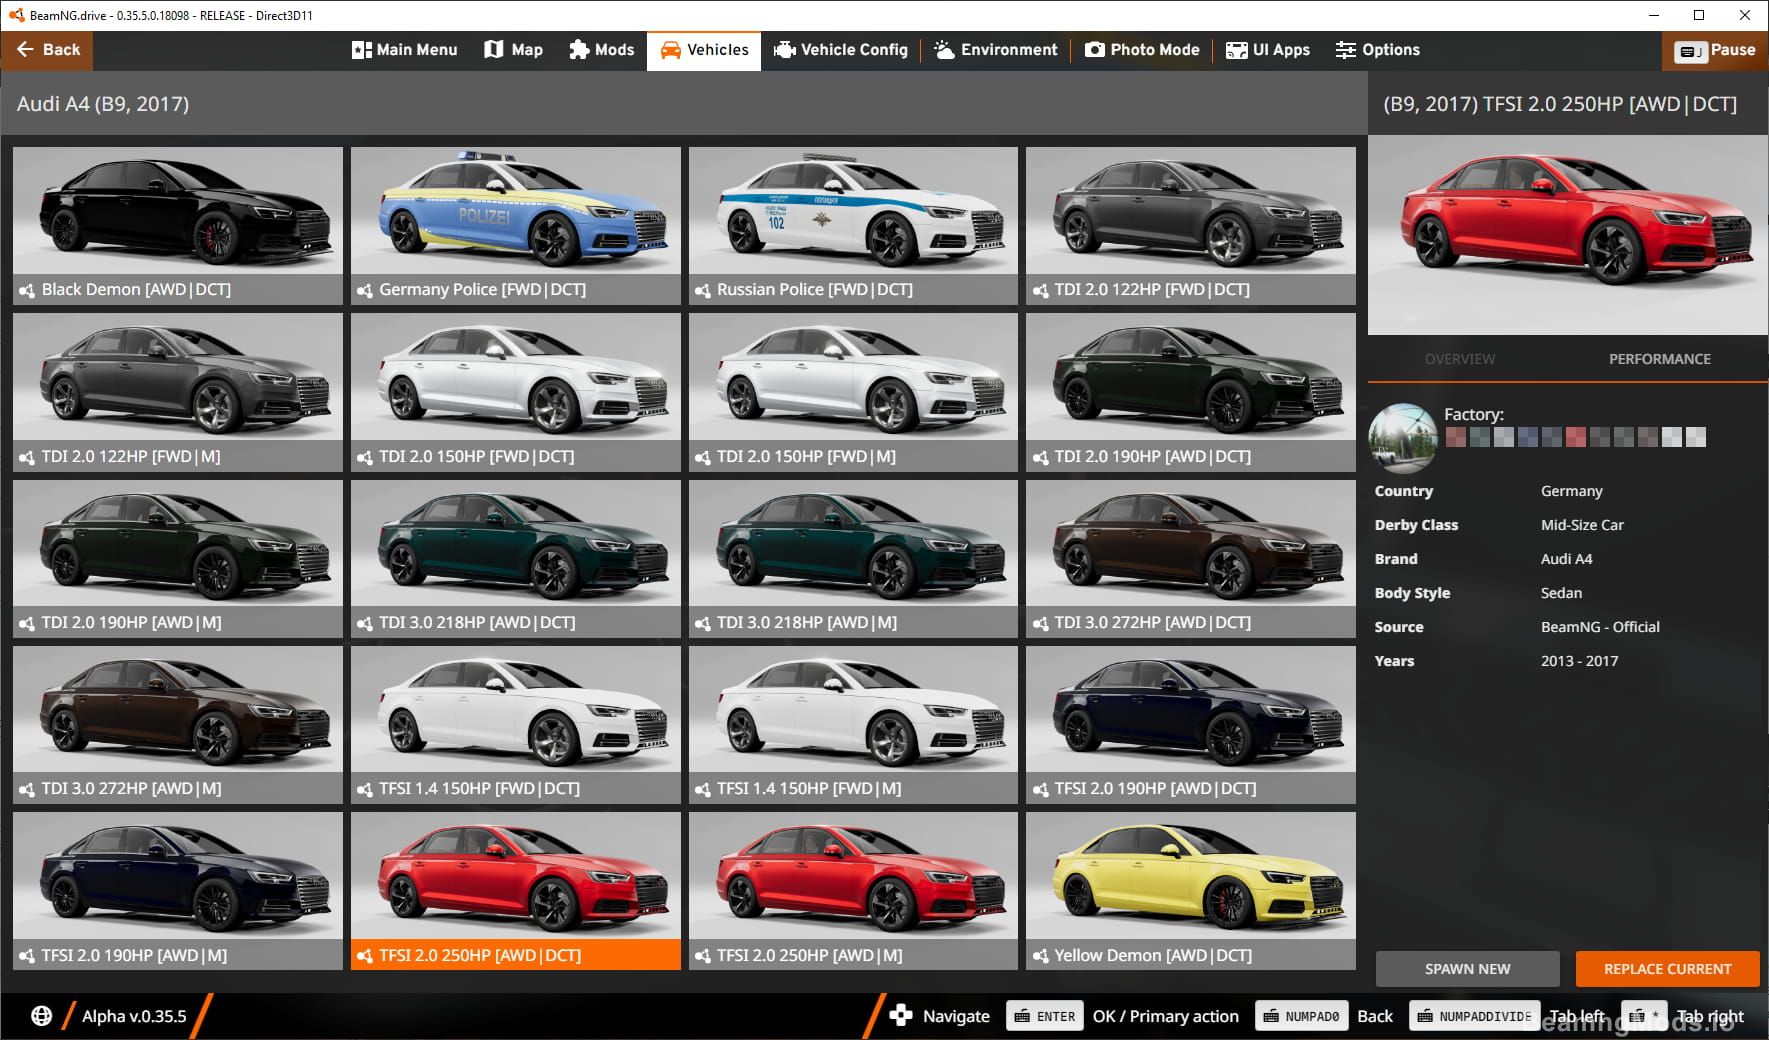Click the Brand value 'Audi A4'
The width and height of the screenshot is (1769, 1040).
point(1566,559)
